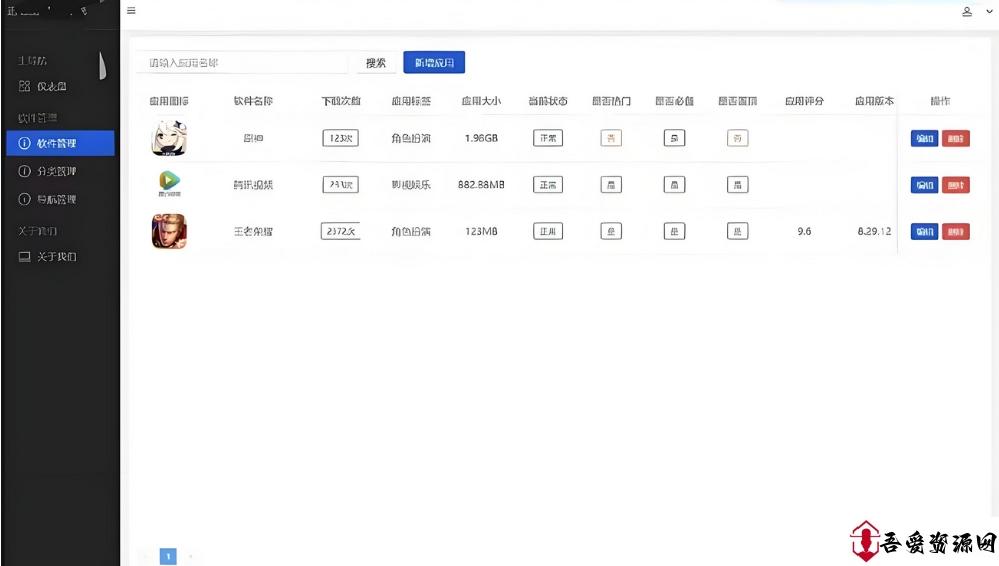Open Dashboard (仪表盘) in the sidebar
Screen dimensions: 999x566
pyautogui.click(x=57, y=87)
